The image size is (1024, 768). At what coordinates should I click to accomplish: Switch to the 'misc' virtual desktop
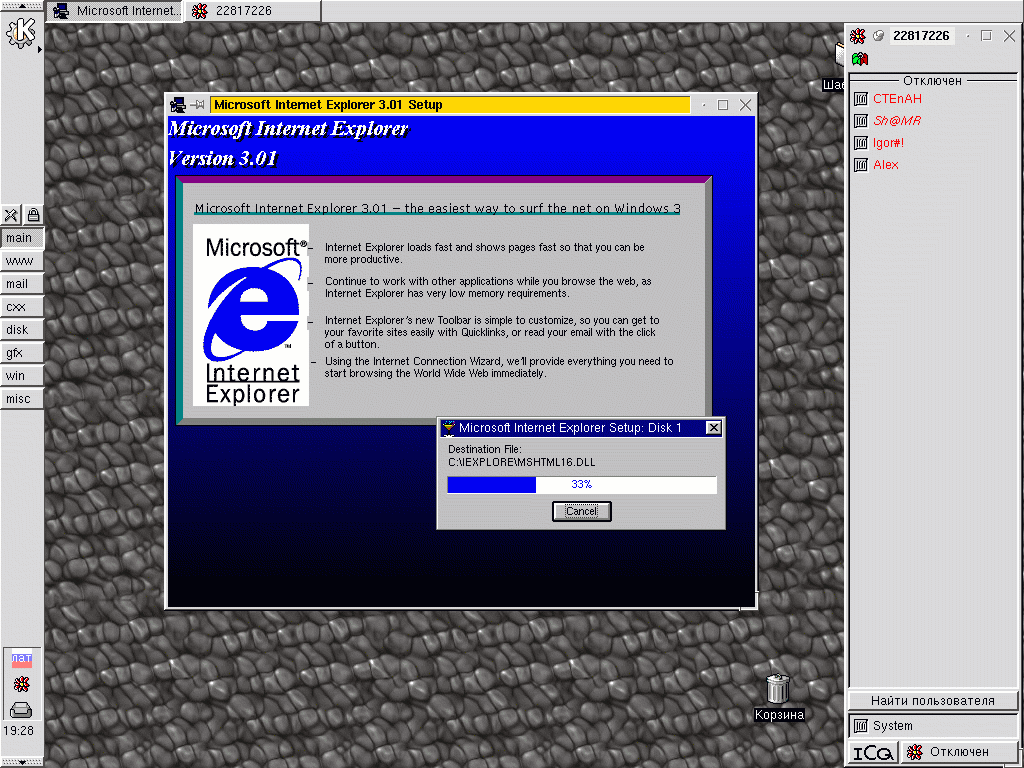click(x=22, y=398)
